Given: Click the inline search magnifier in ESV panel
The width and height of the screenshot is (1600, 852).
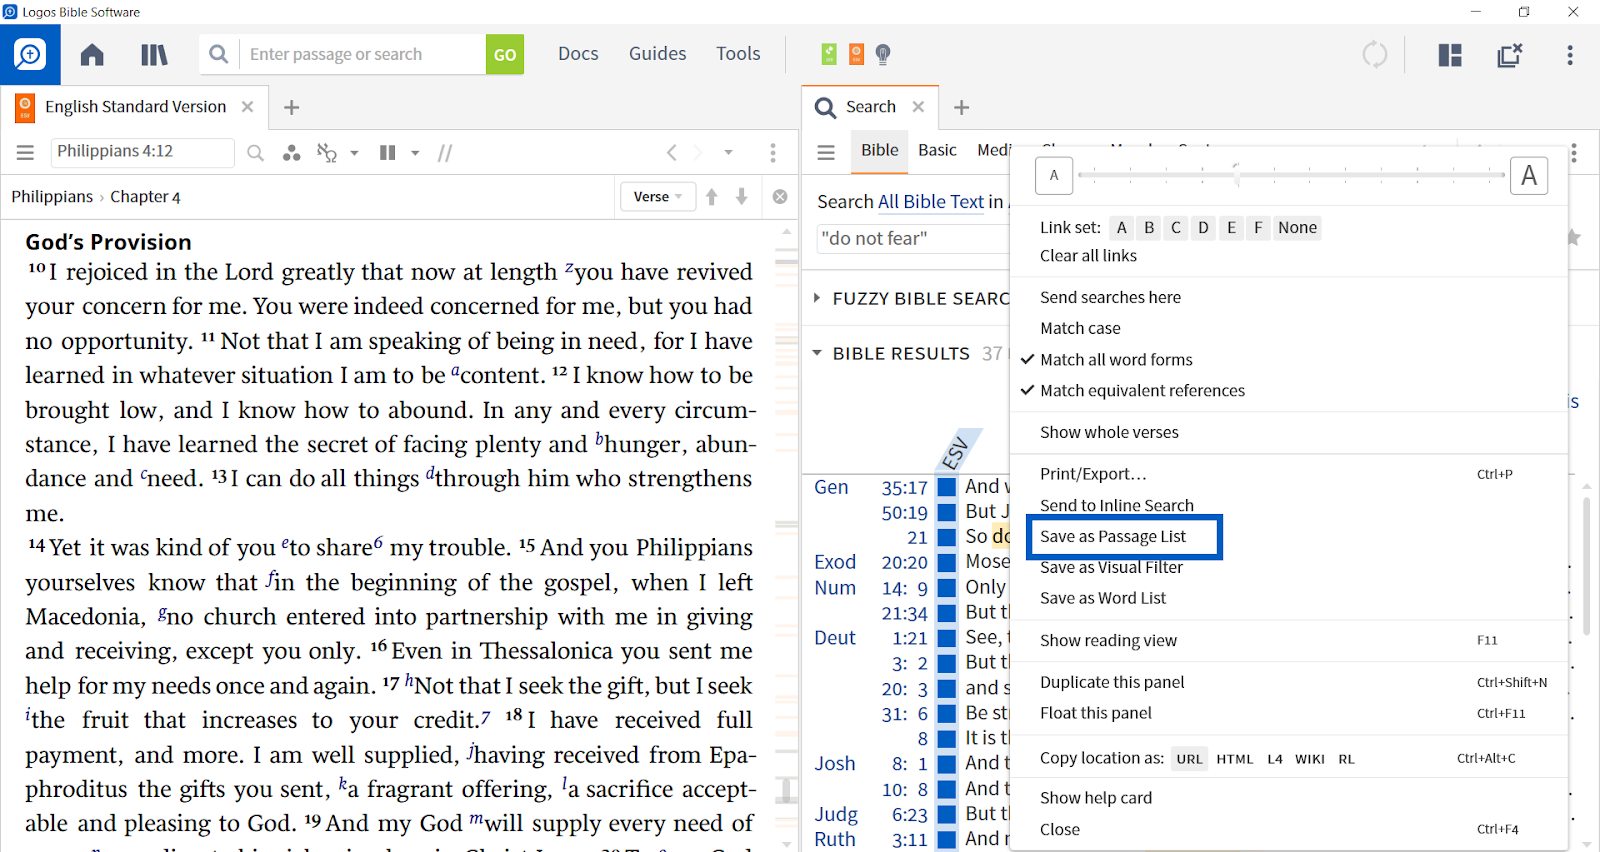Looking at the screenshot, I should click(256, 153).
